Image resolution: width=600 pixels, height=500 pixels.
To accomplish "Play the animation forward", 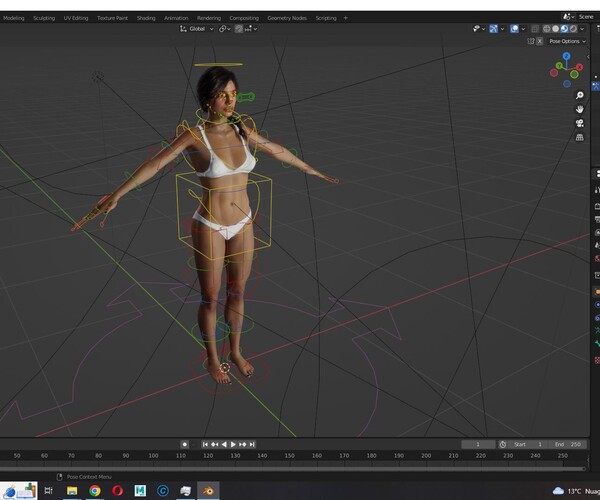I will (233, 444).
